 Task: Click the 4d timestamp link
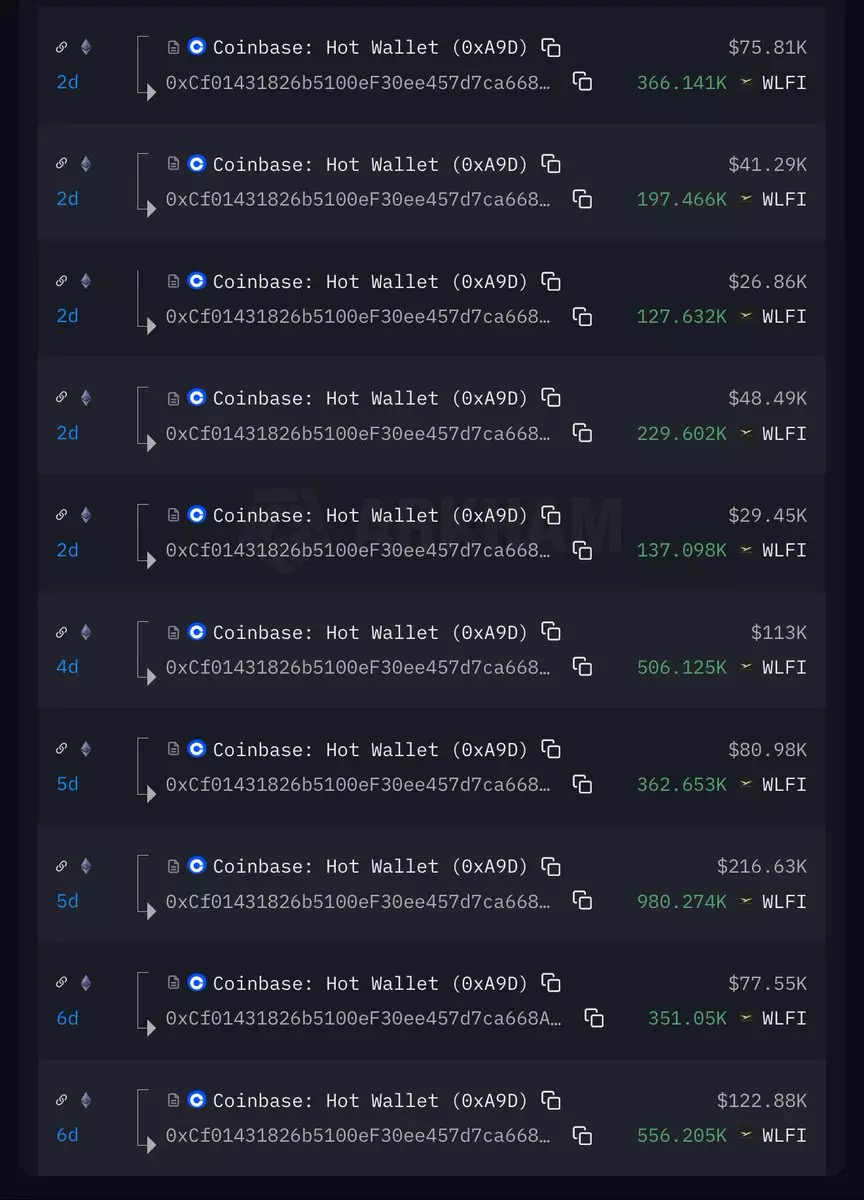[x=67, y=666]
